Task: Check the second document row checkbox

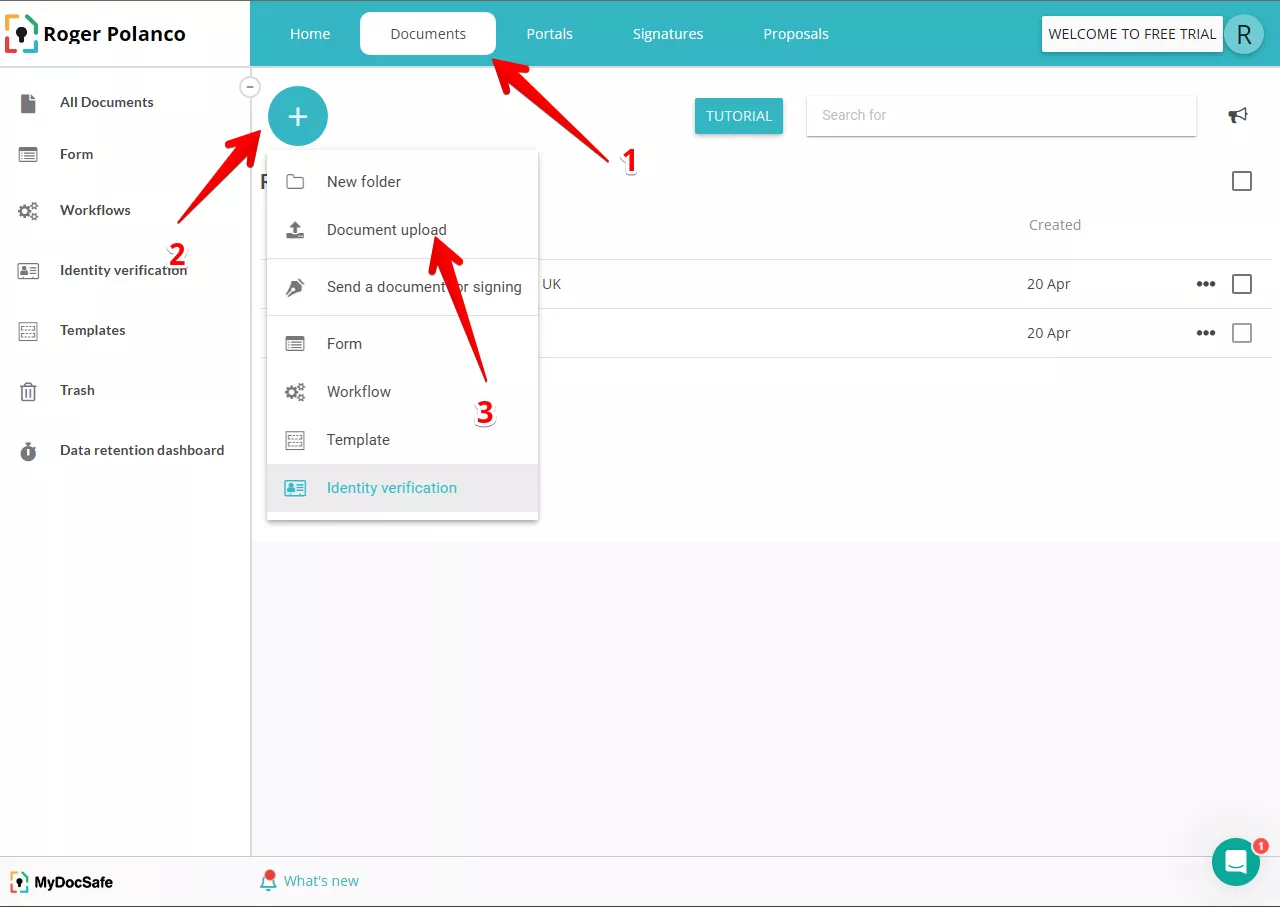Action: tap(1242, 333)
